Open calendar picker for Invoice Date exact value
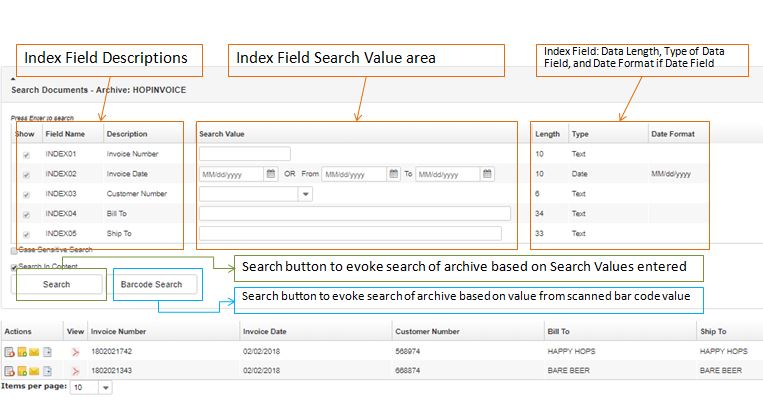The image size is (763, 405). pyautogui.click(x=271, y=174)
